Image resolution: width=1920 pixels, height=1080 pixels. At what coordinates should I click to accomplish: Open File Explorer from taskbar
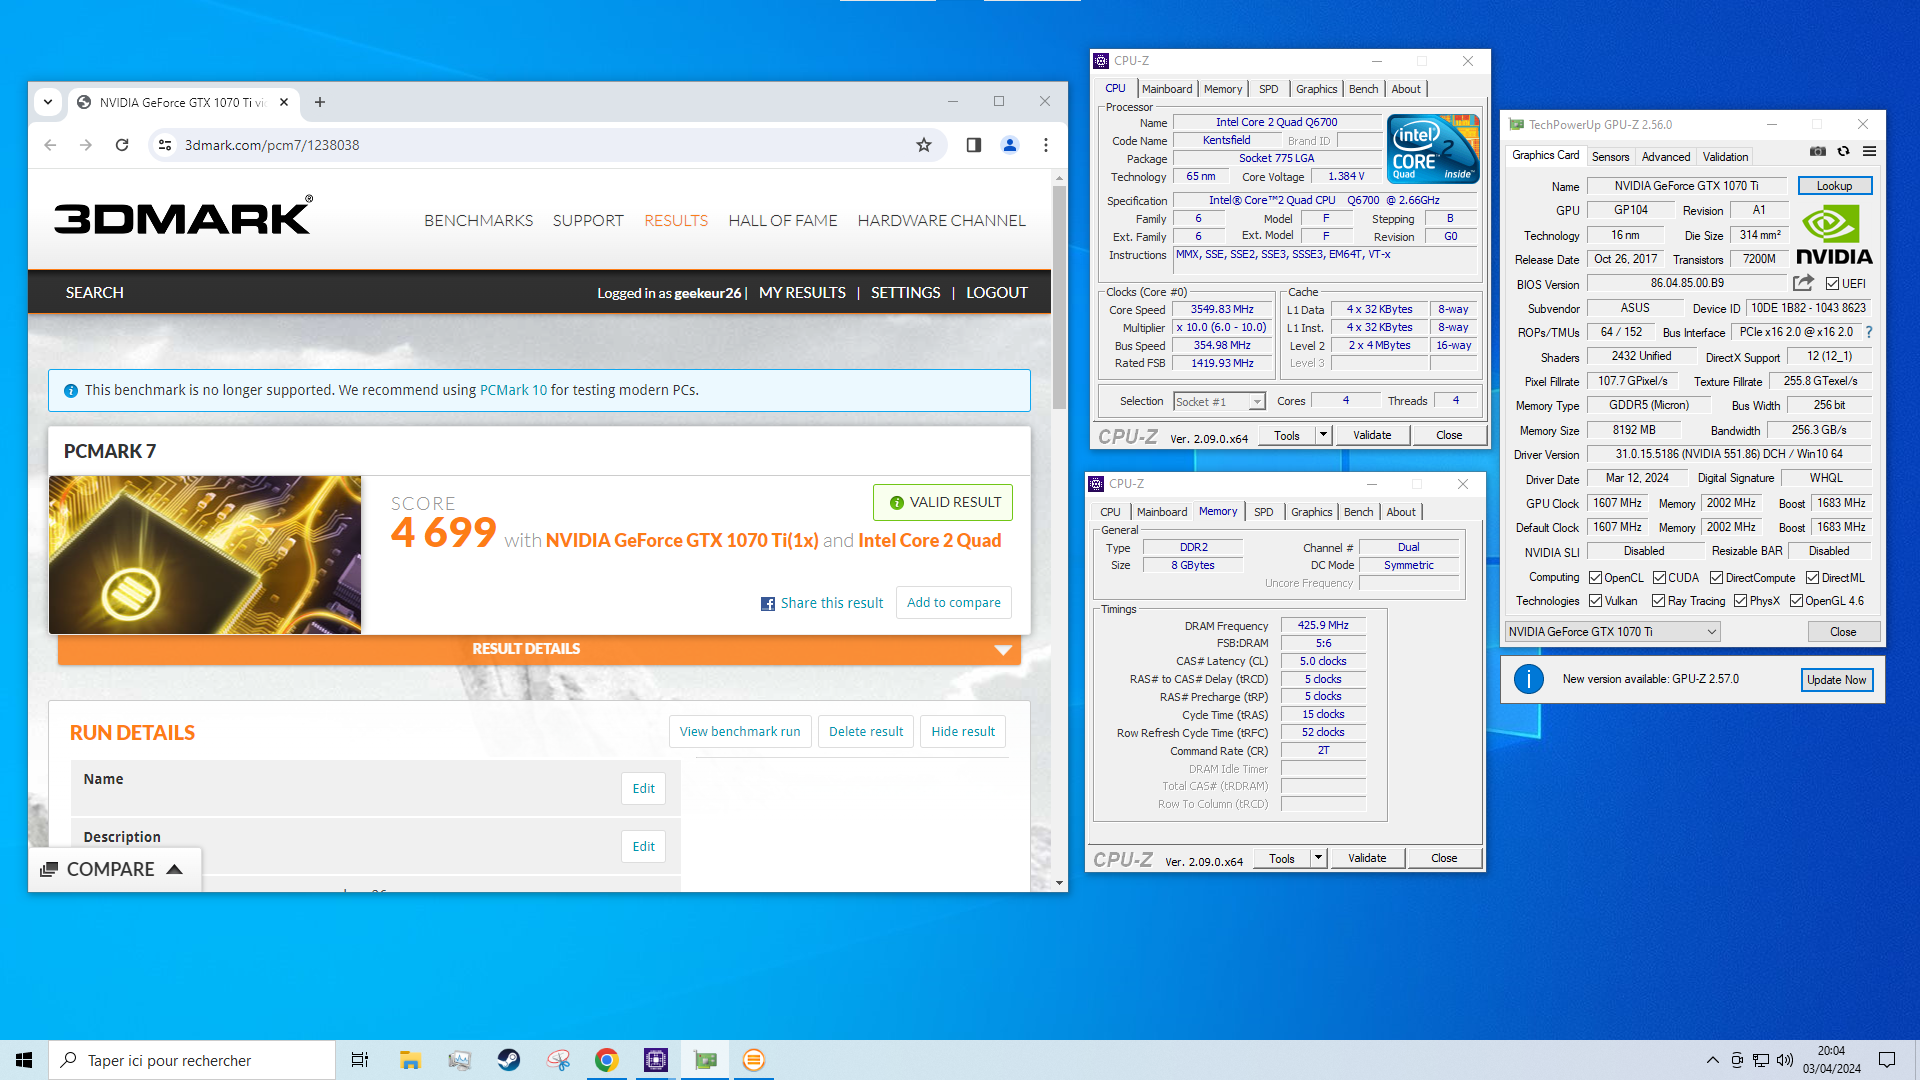[410, 1060]
